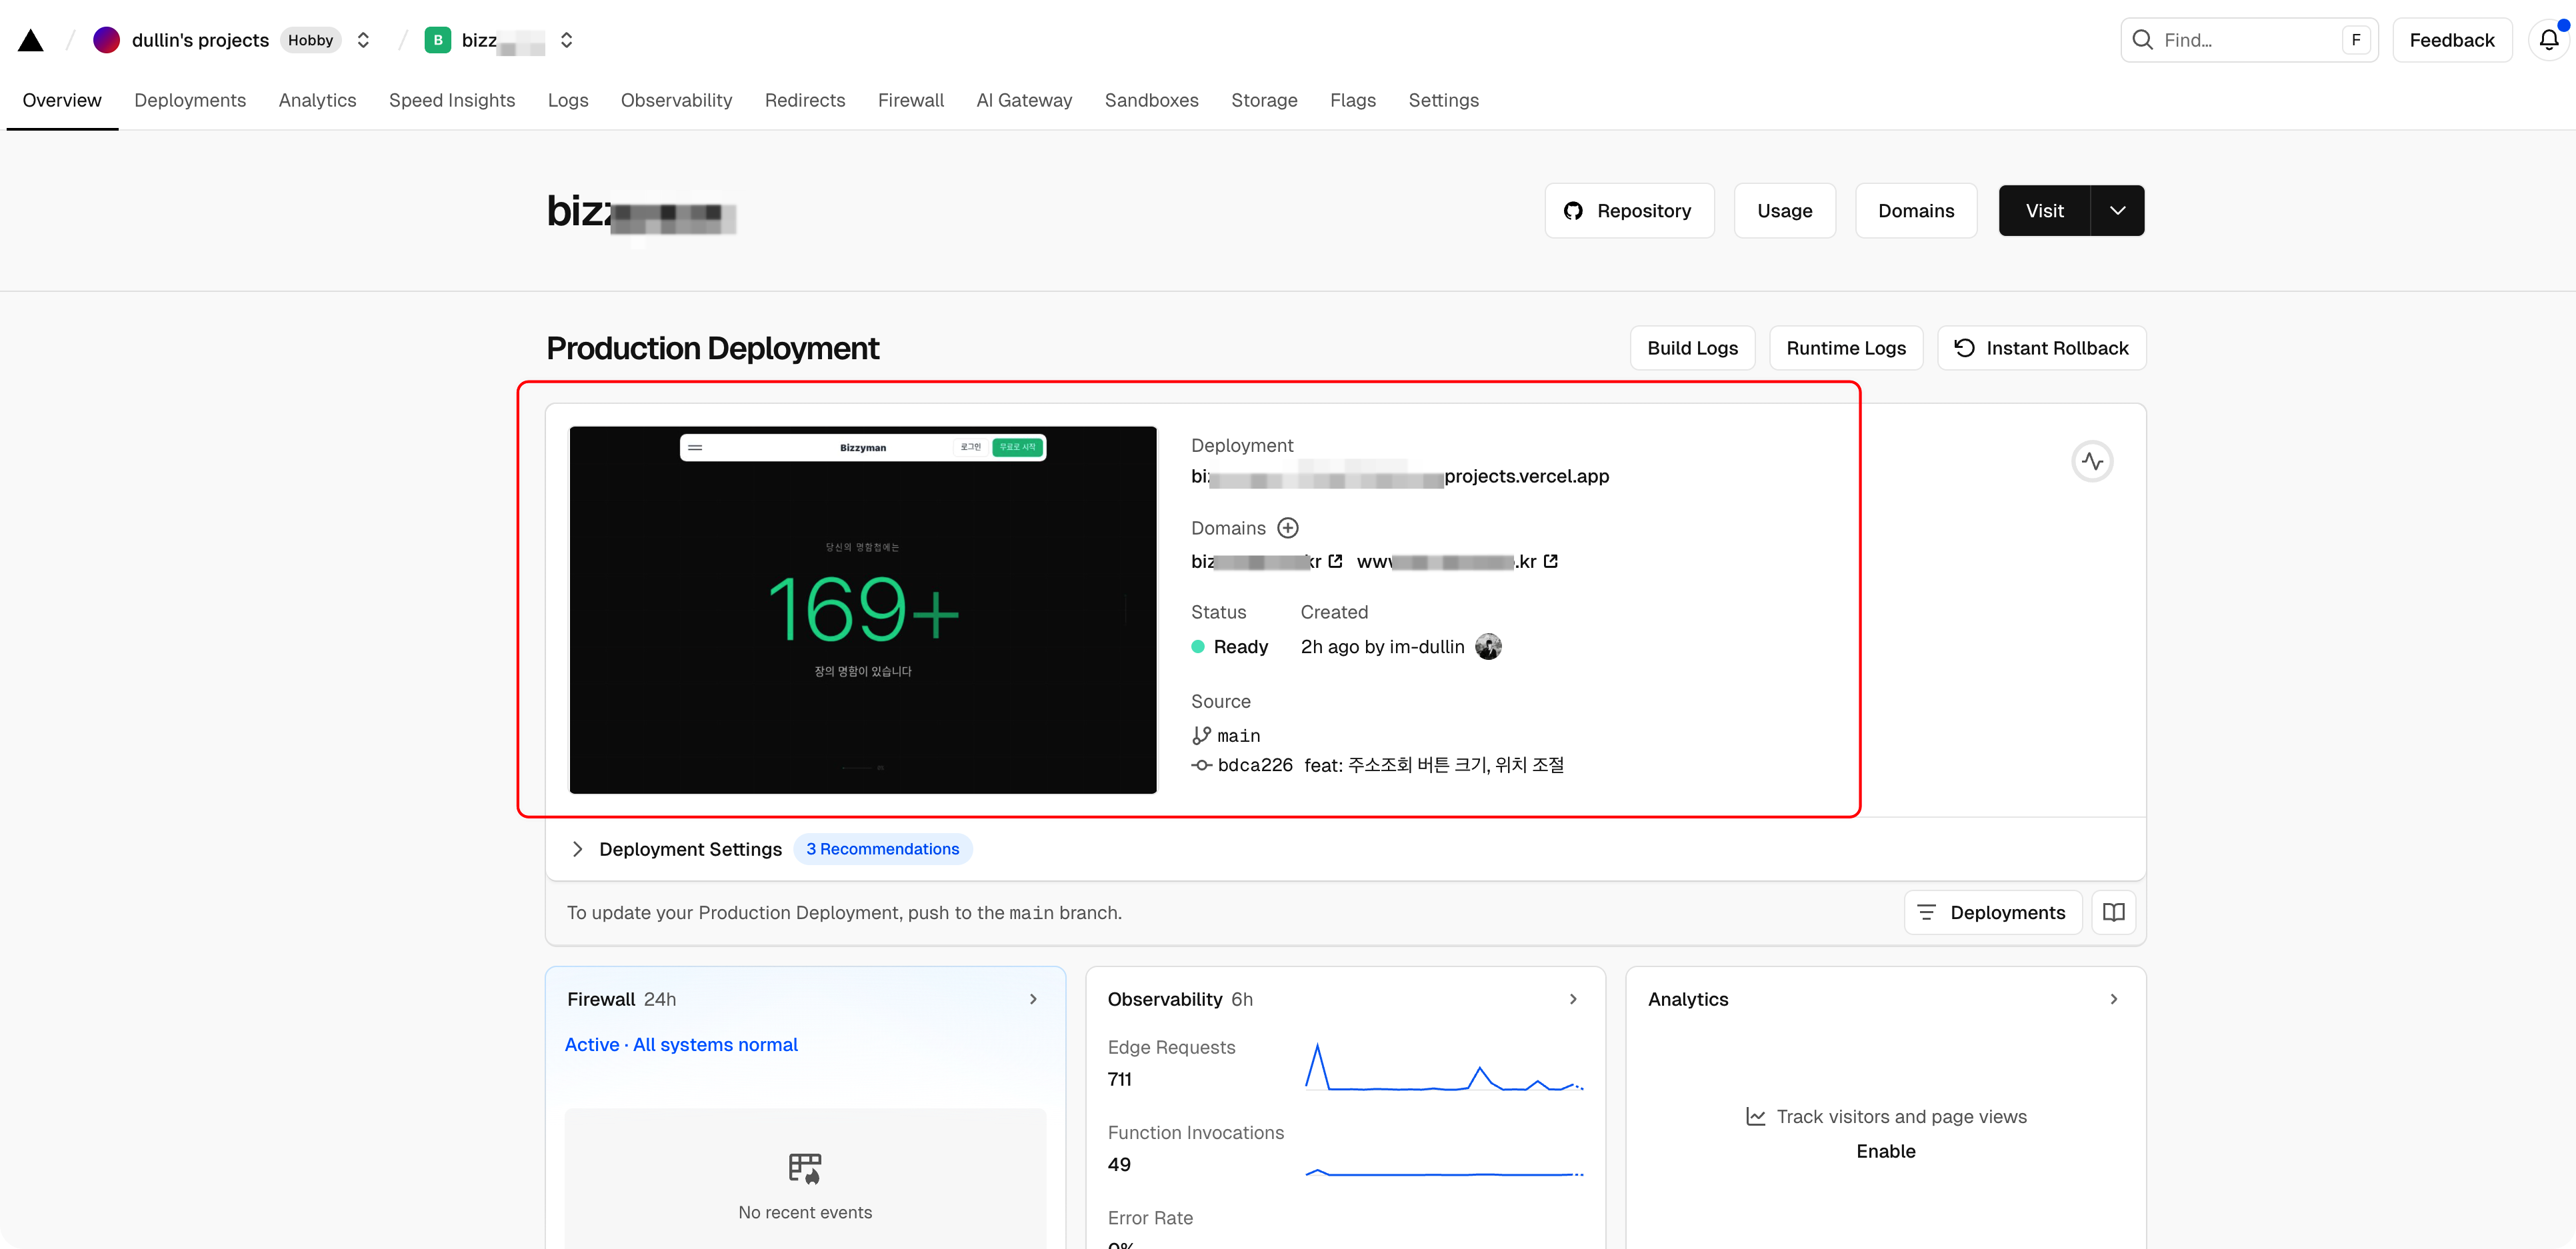Open the team switcher next to Hobby
Image resolution: width=2576 pixels, height=1249 pixels.
364,40
